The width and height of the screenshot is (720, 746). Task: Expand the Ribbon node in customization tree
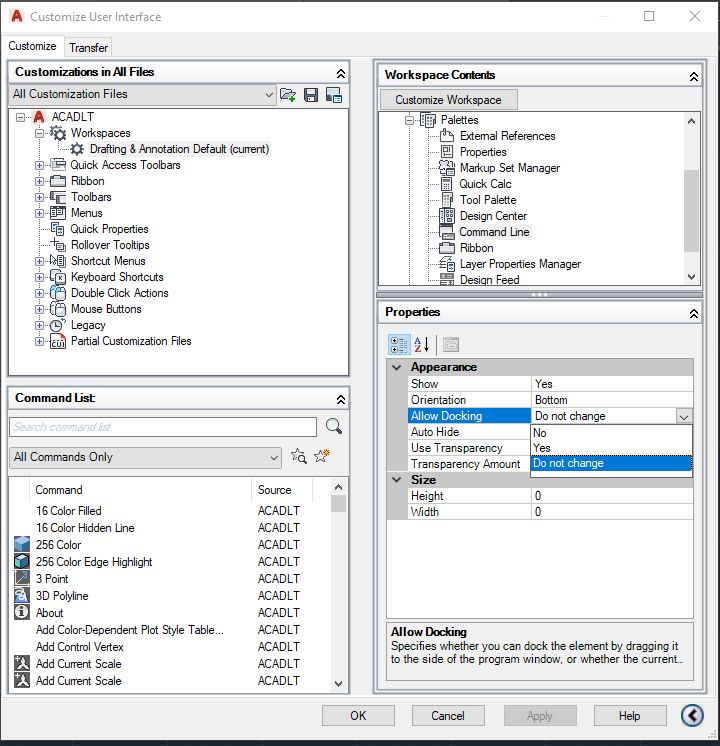pyautogui.click(x=39, y=181)
